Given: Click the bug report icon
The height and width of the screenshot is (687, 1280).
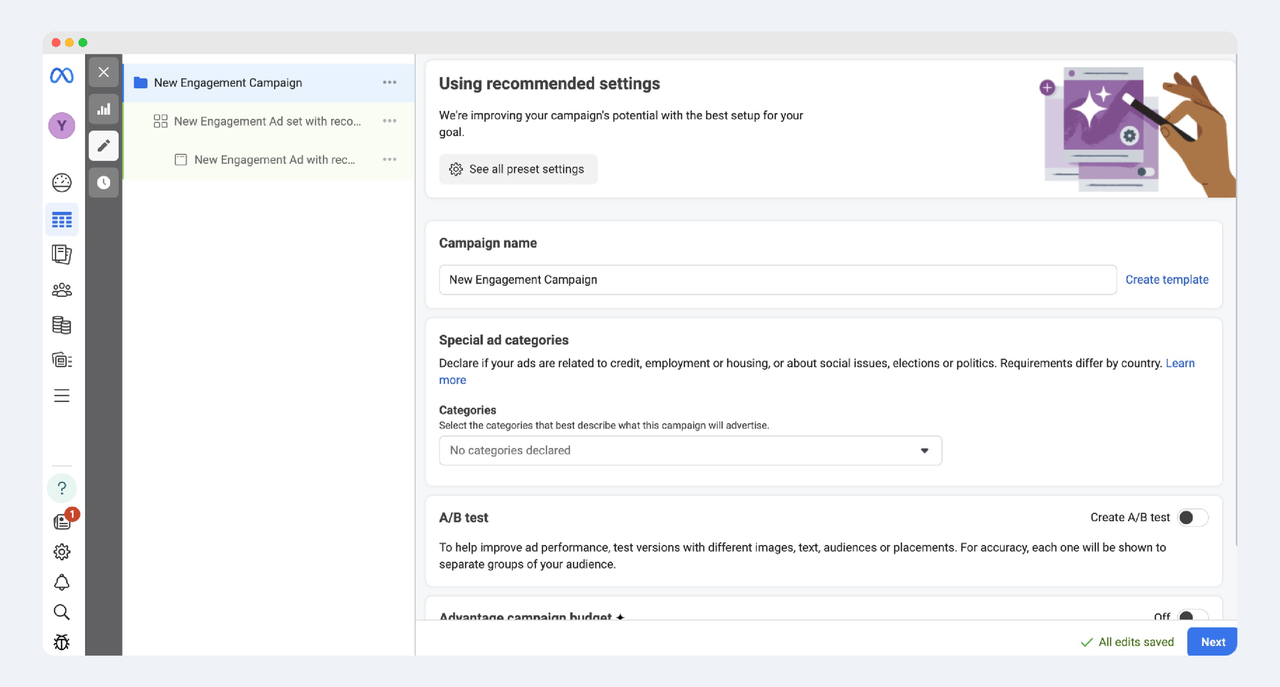Looking at the screenshot, I should tap(62, 642).
